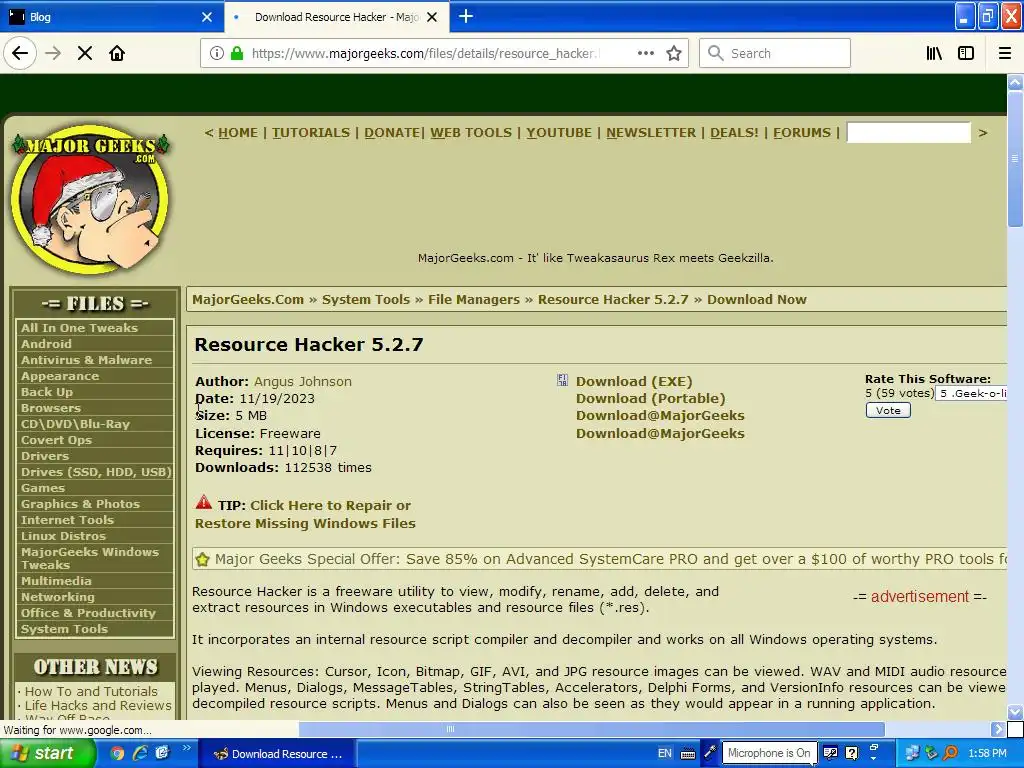The height and width of the screenshot is (768, 1024).
Task: Open the Library icon in toolbar
Action: [934, 53]
